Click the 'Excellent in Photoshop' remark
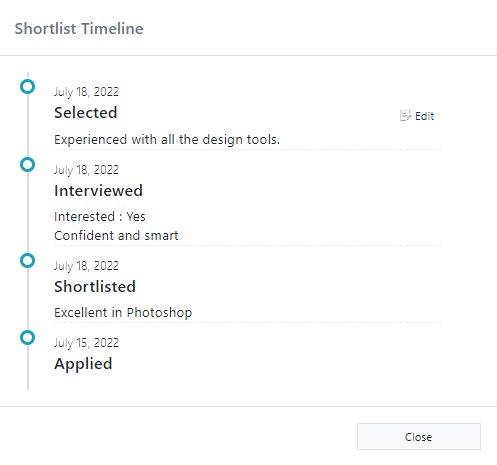Image resolution: width=497 pixels, height=465 pixels. pyautogui.click(x=123, y=313)
